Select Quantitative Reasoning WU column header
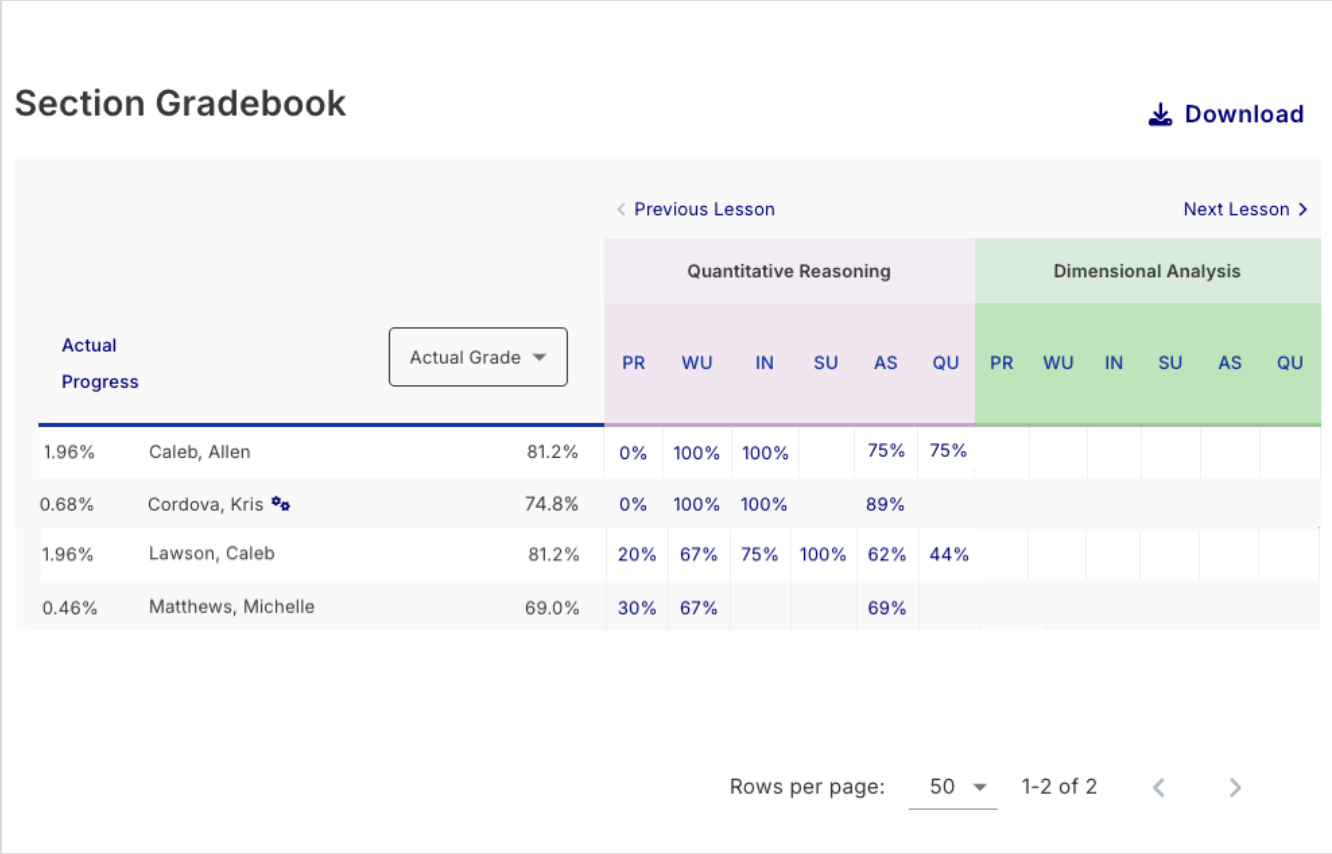This screenshot has height=854, width=1332. (697, 363)
